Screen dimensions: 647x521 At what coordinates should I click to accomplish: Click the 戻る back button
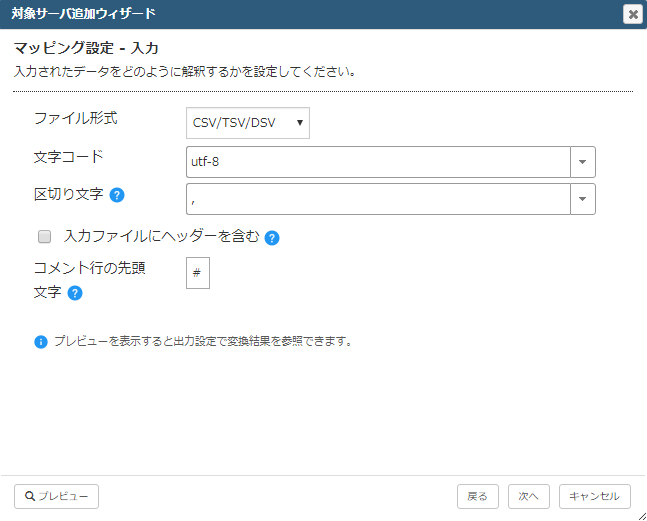point(477,496)
